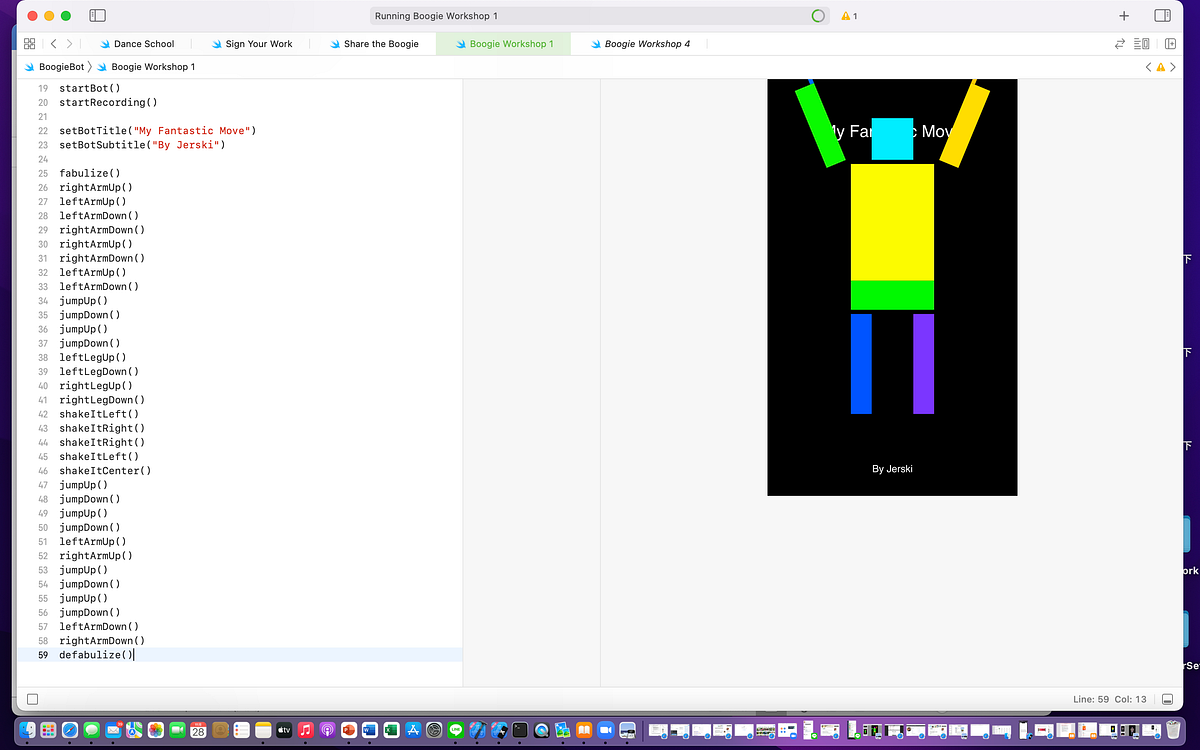Click the warning count indicator in the title bar
The width and height of the screenshot is (1200, 750).
pos(858,15)
